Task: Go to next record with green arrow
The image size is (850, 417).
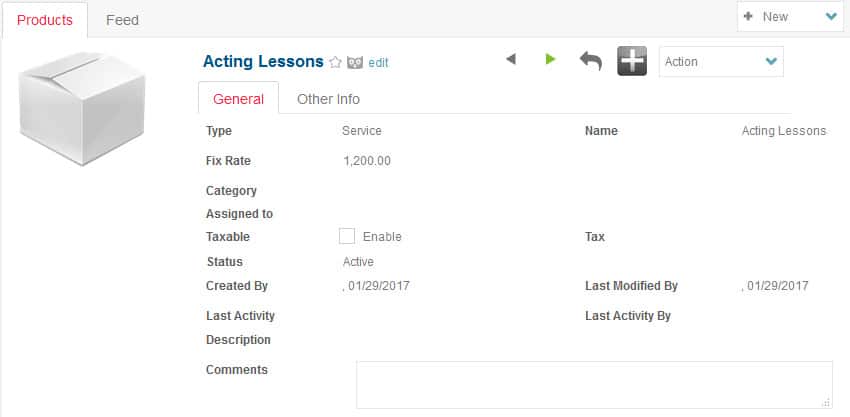Action: tap(550, 60)
